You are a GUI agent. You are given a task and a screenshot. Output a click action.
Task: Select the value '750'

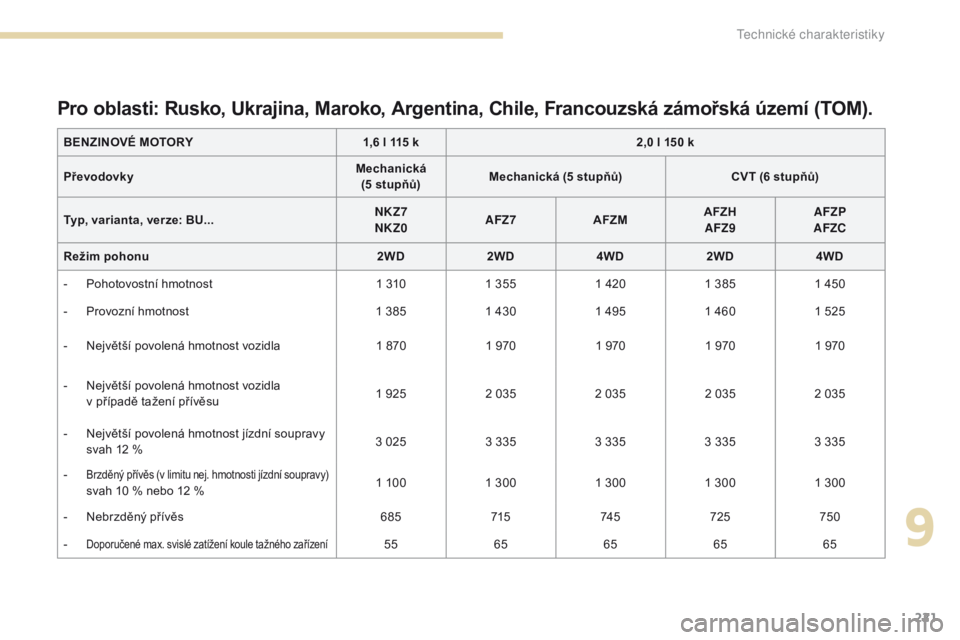coord(830,516)
